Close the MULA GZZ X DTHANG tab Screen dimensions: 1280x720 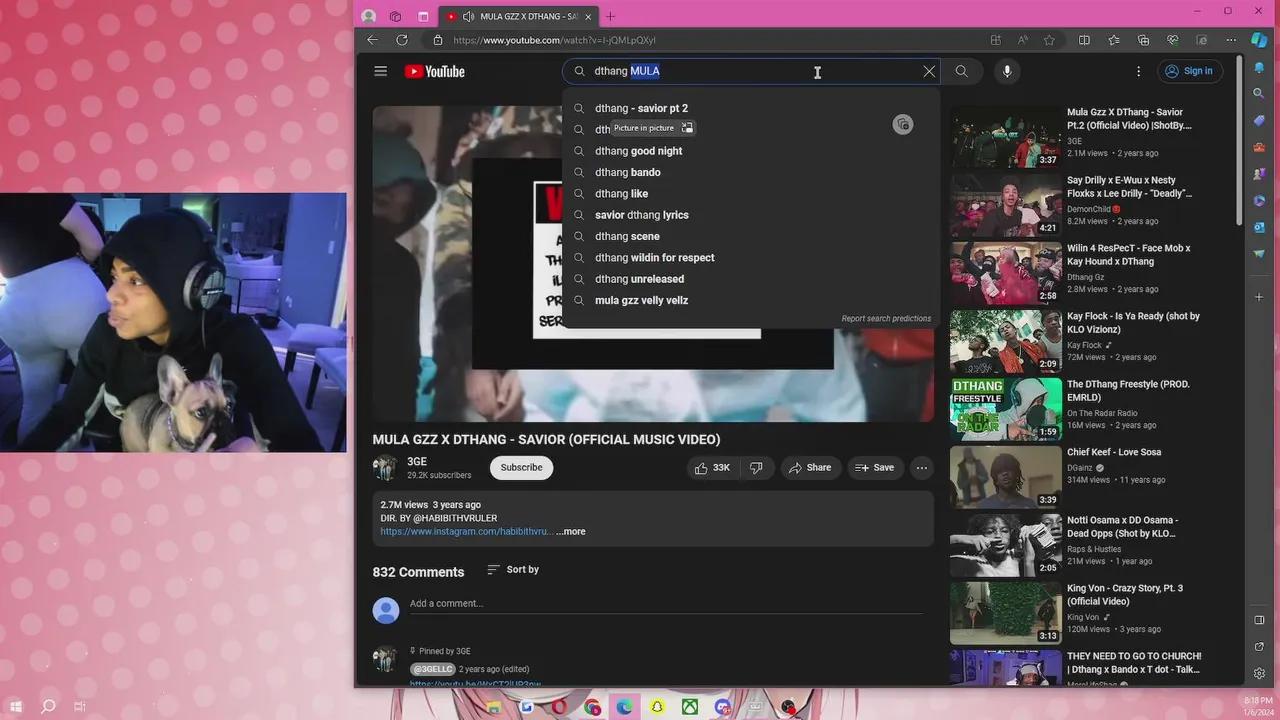[588, 17]
